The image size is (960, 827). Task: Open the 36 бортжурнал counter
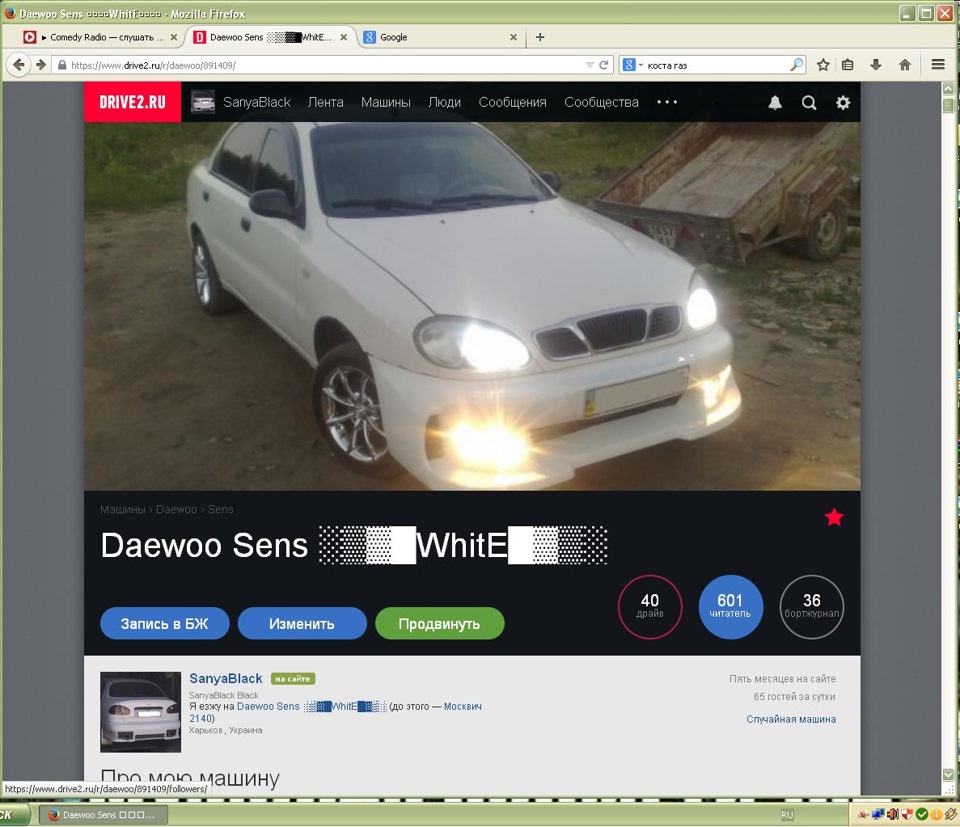(x=812, y=607)
